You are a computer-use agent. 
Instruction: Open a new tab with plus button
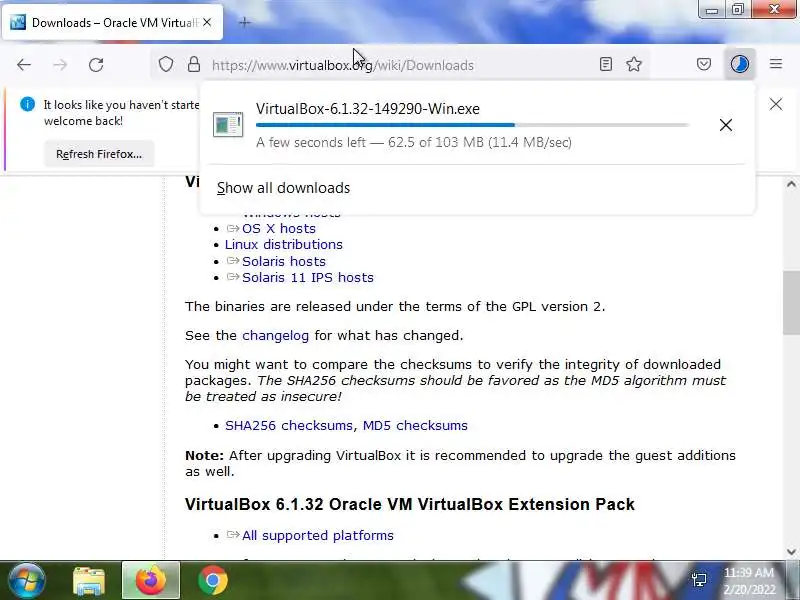click(244, 22)
